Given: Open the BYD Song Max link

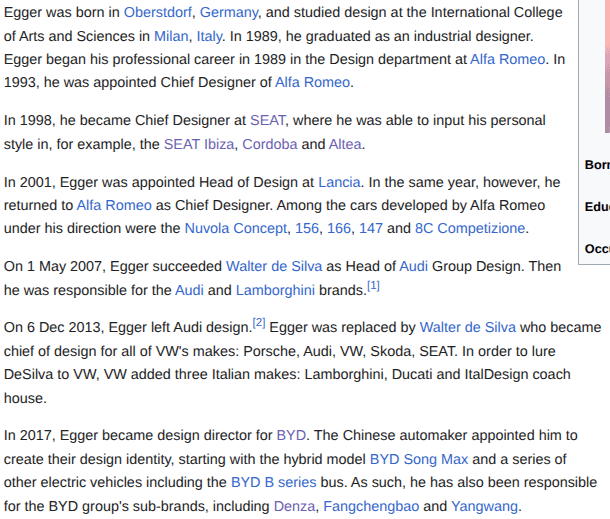Looking at the screenshot, I should pyautogui.click(x=419, y=459).
